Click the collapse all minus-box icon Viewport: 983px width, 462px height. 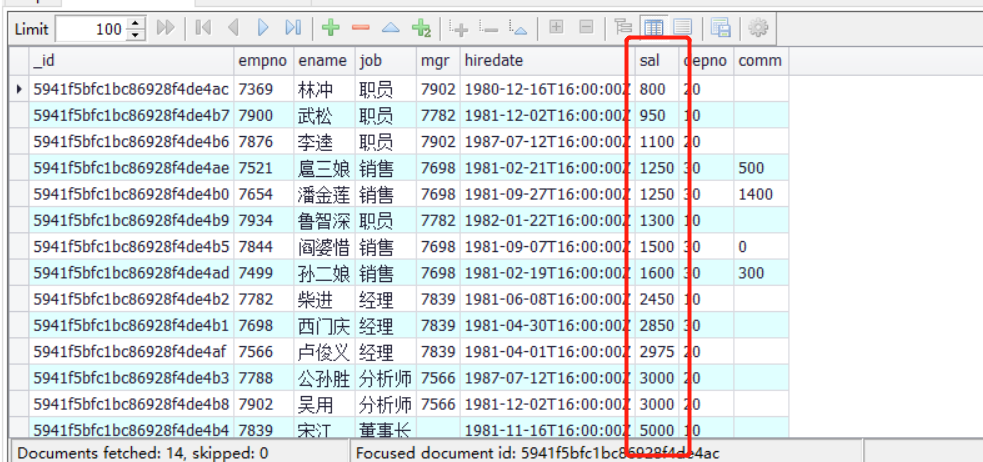[586, 28]
